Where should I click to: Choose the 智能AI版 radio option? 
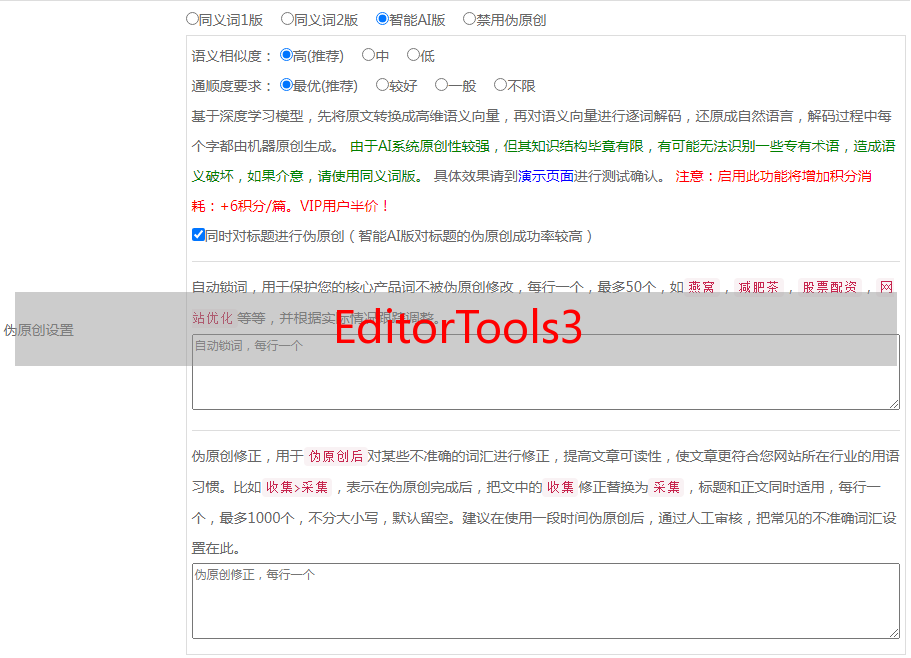[x=382, y=19]
